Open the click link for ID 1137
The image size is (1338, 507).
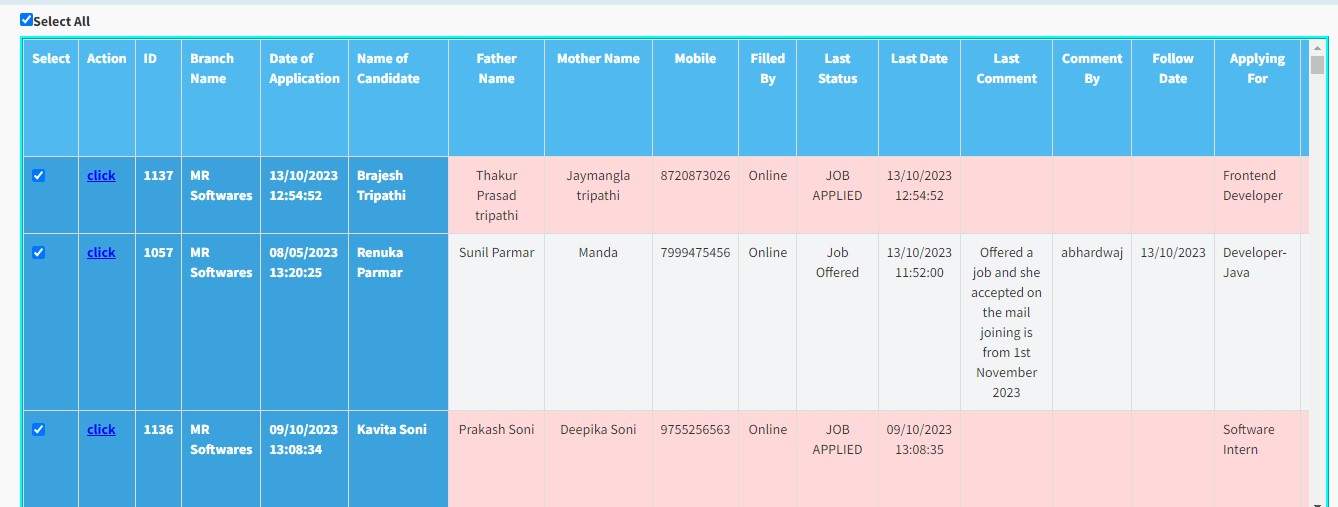tap(101, 176)
